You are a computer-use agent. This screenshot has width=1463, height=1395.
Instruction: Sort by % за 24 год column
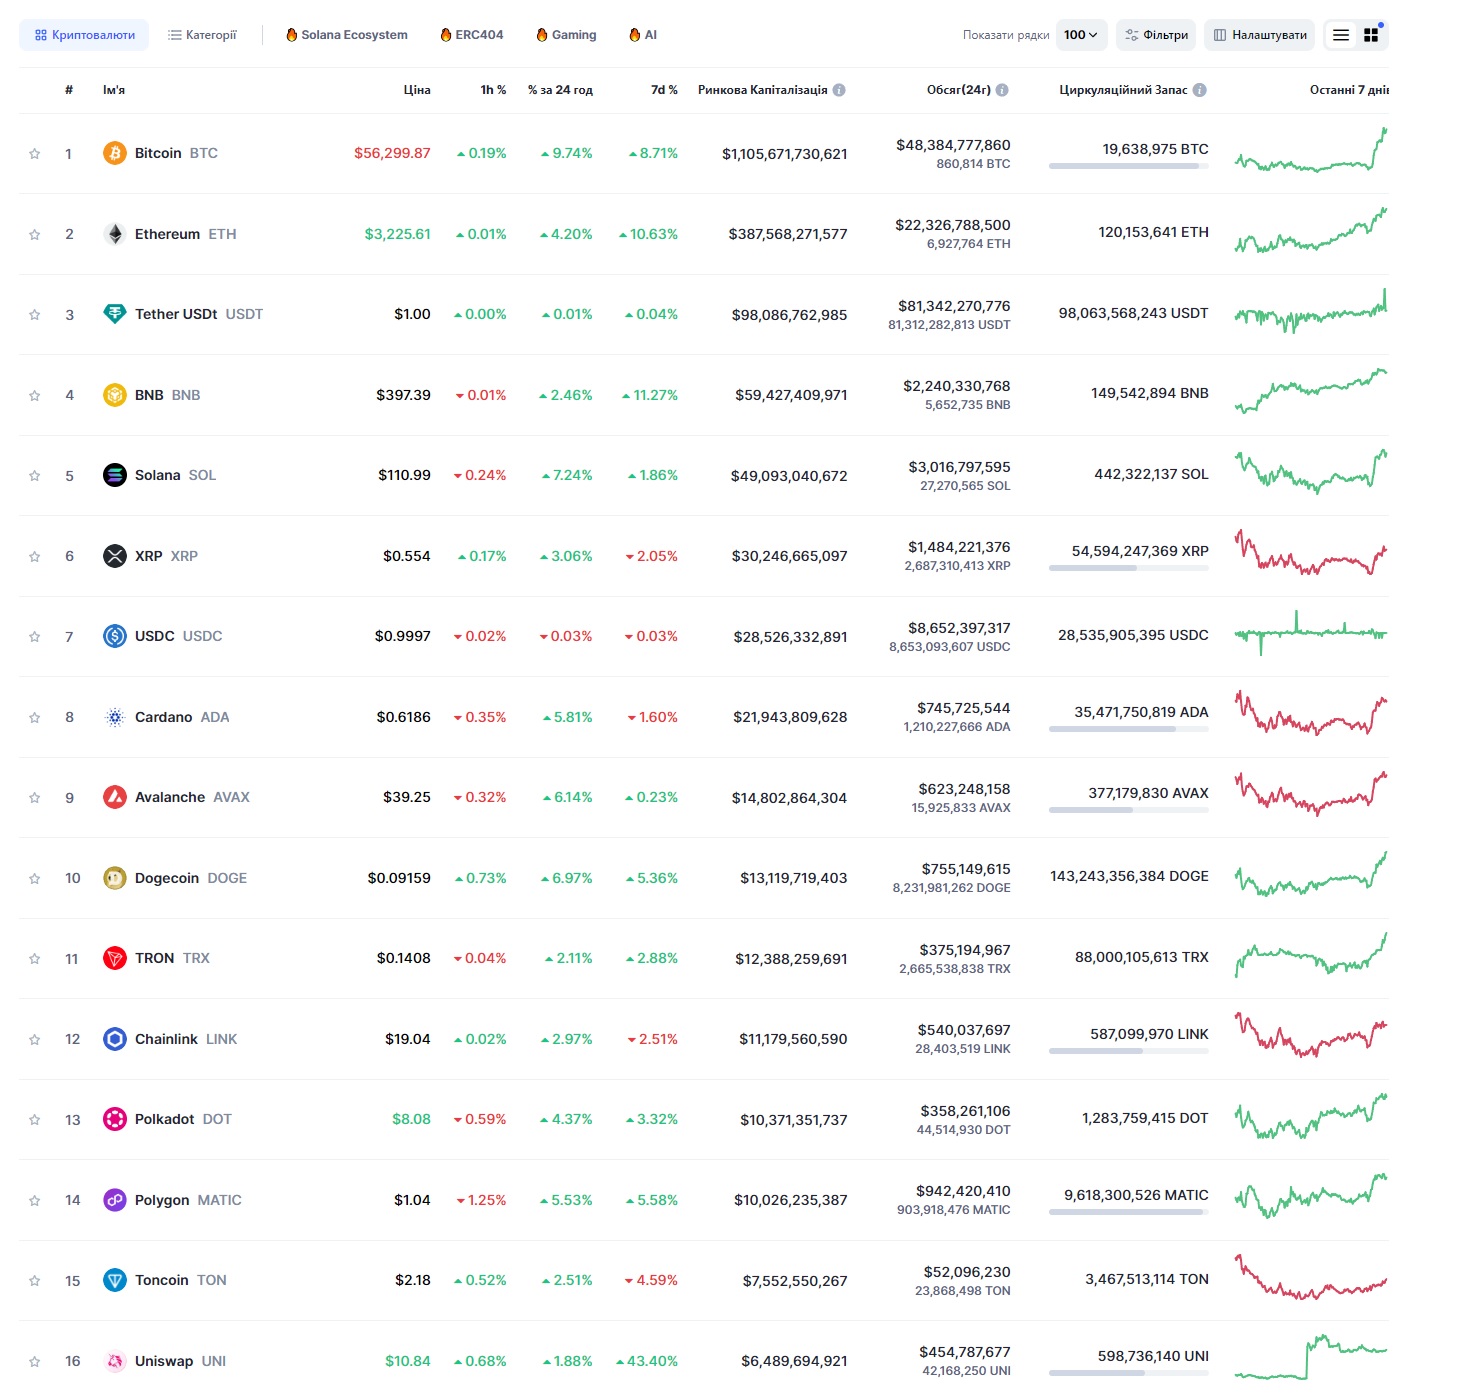560,90
